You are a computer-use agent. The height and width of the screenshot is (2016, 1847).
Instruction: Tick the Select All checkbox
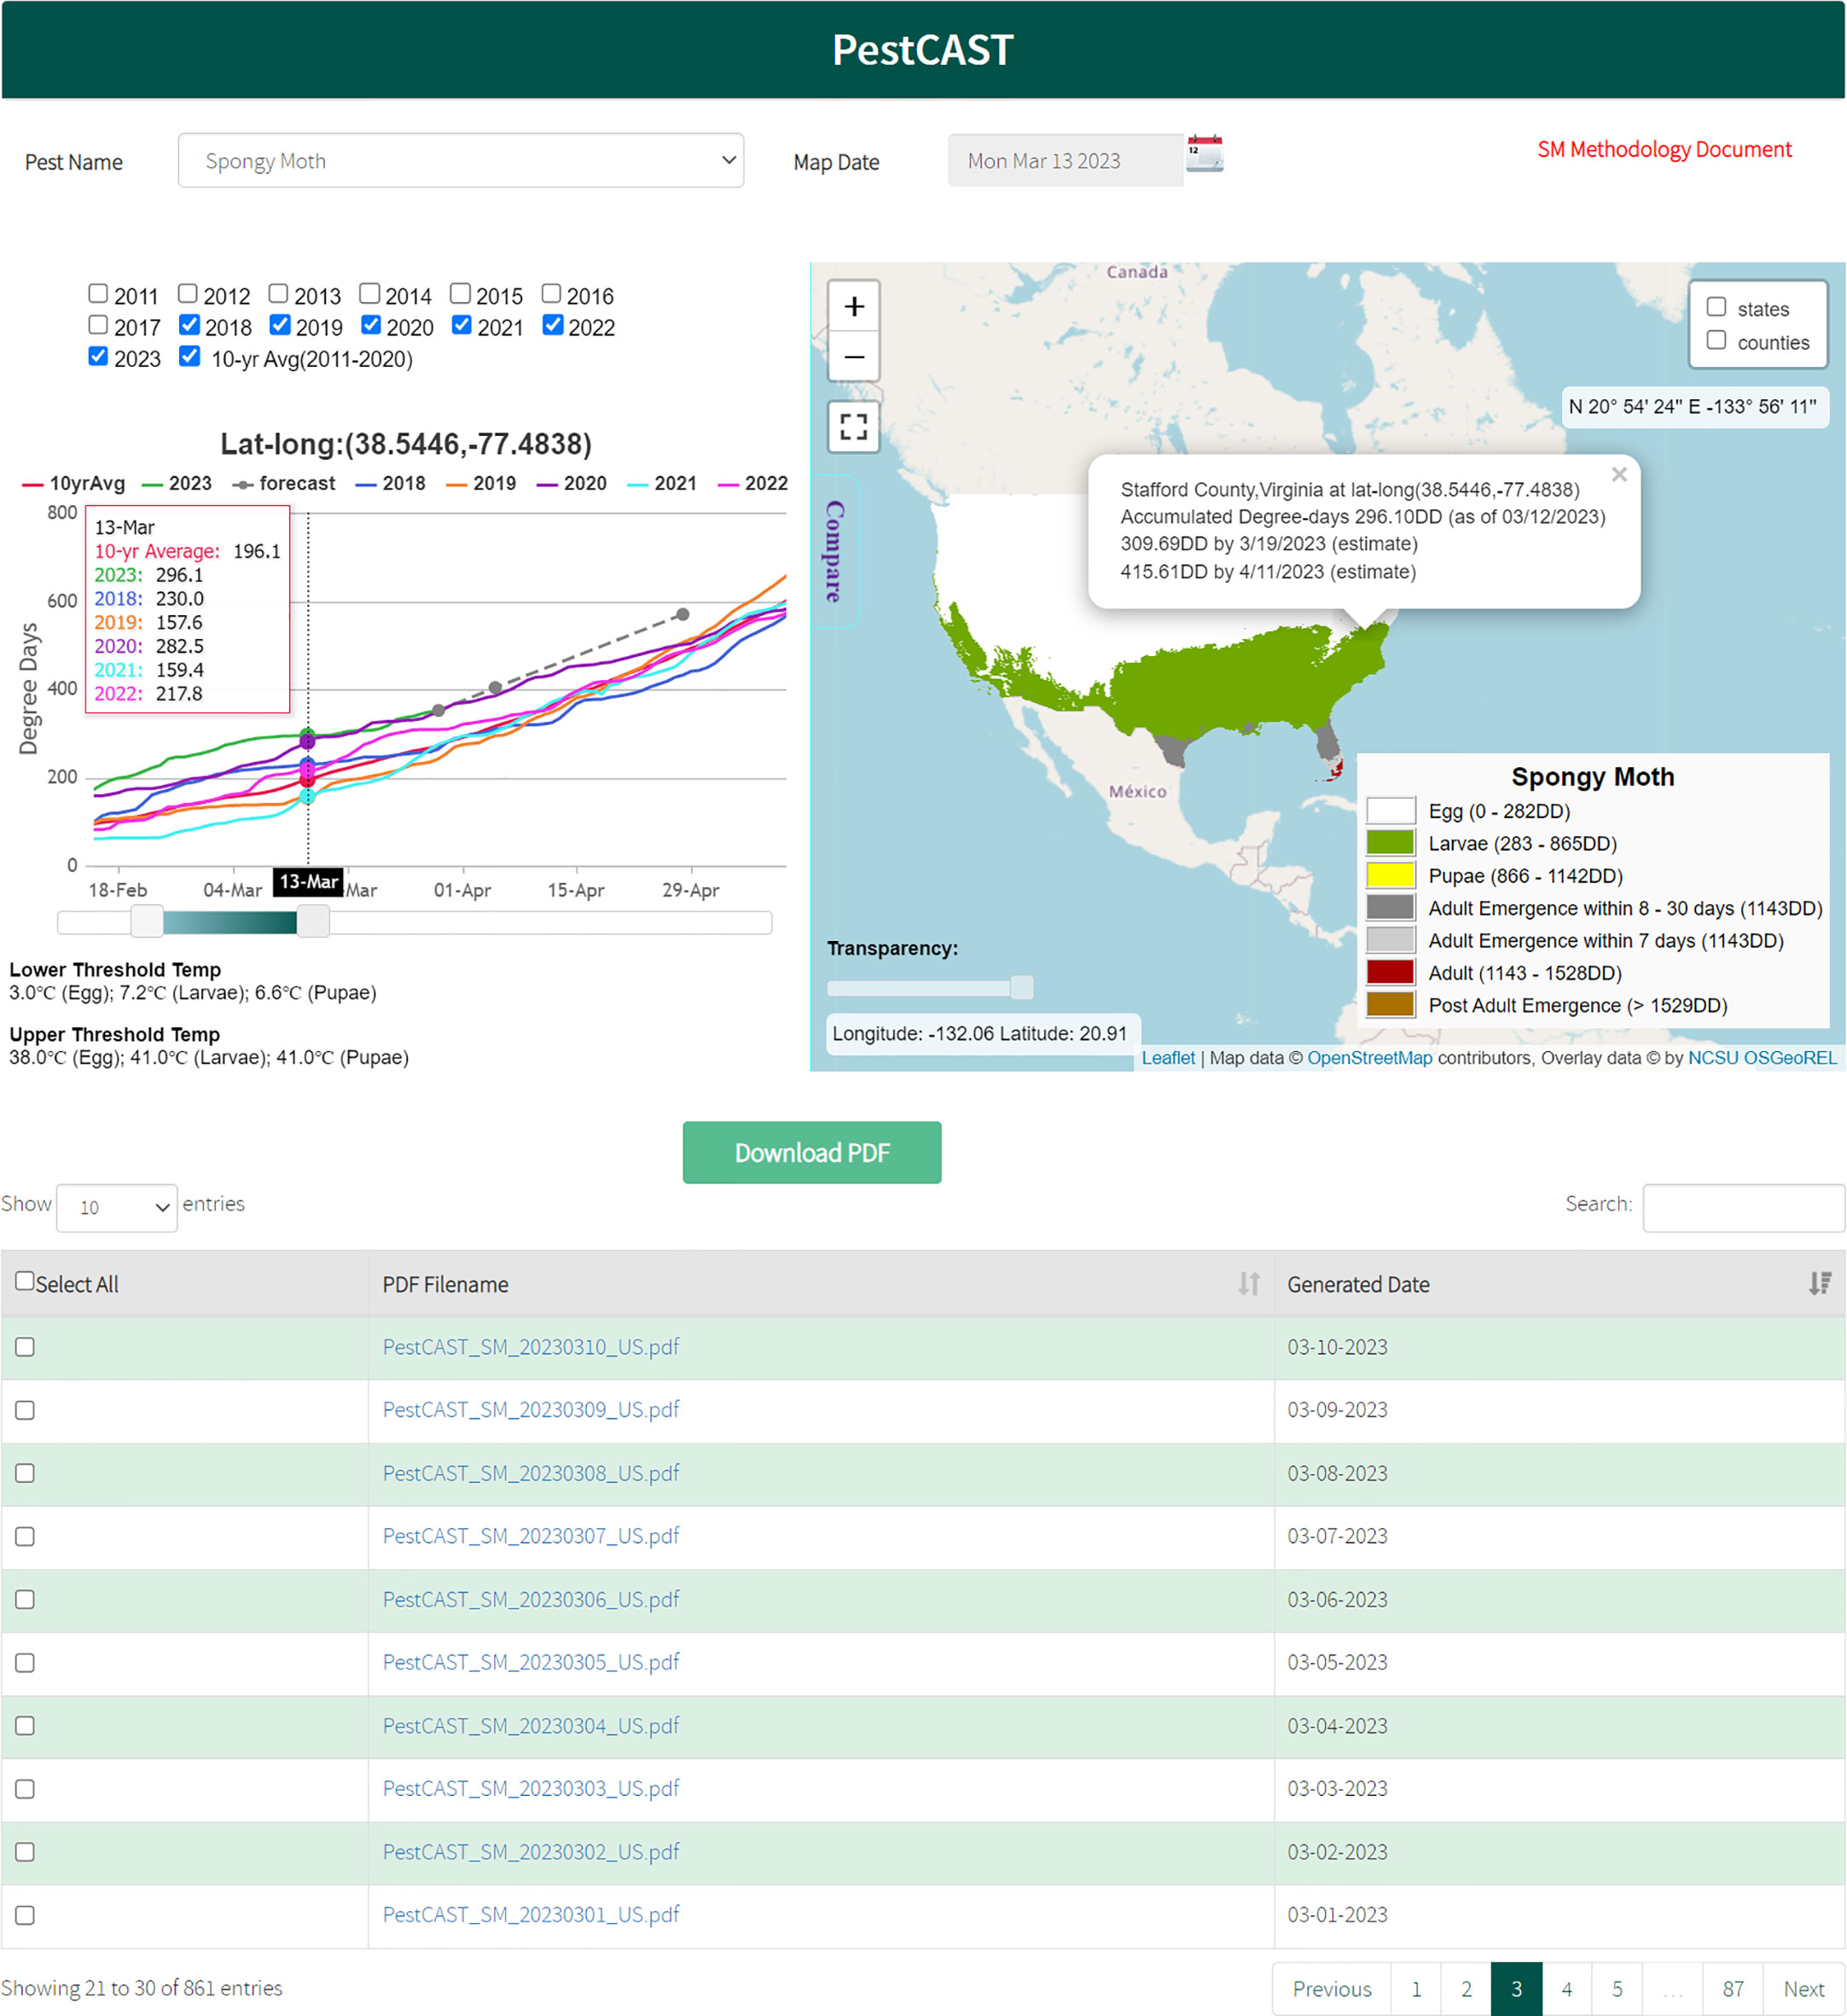pos(25,1282)
